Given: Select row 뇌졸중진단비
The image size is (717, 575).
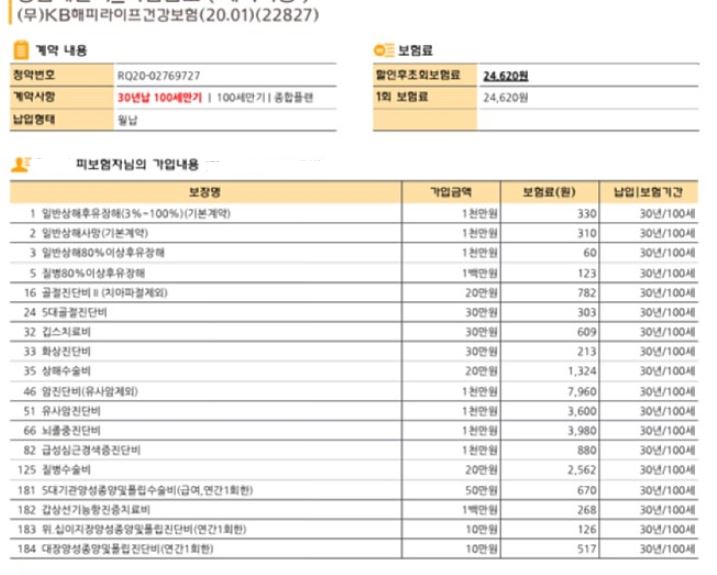Looking at the screenshot, I should [x=354, y=431].
